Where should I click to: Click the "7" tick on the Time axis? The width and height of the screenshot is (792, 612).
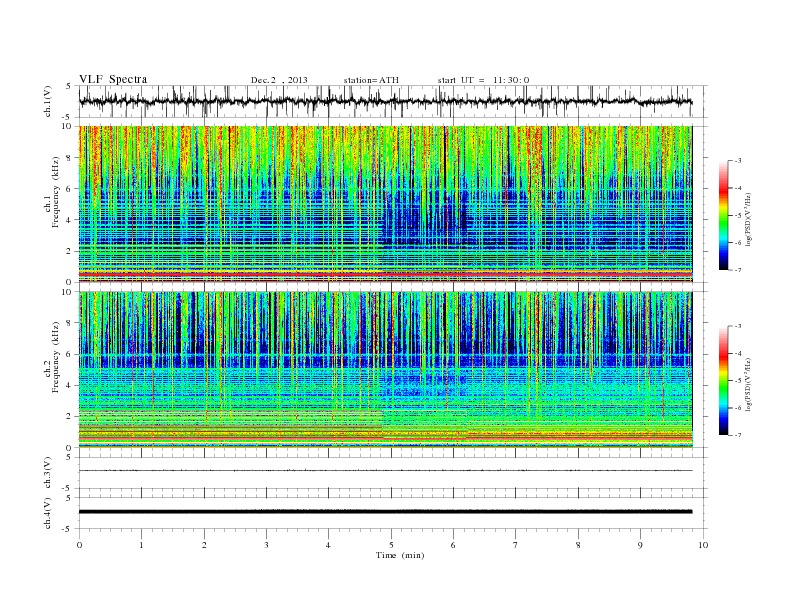coord(516,545)
